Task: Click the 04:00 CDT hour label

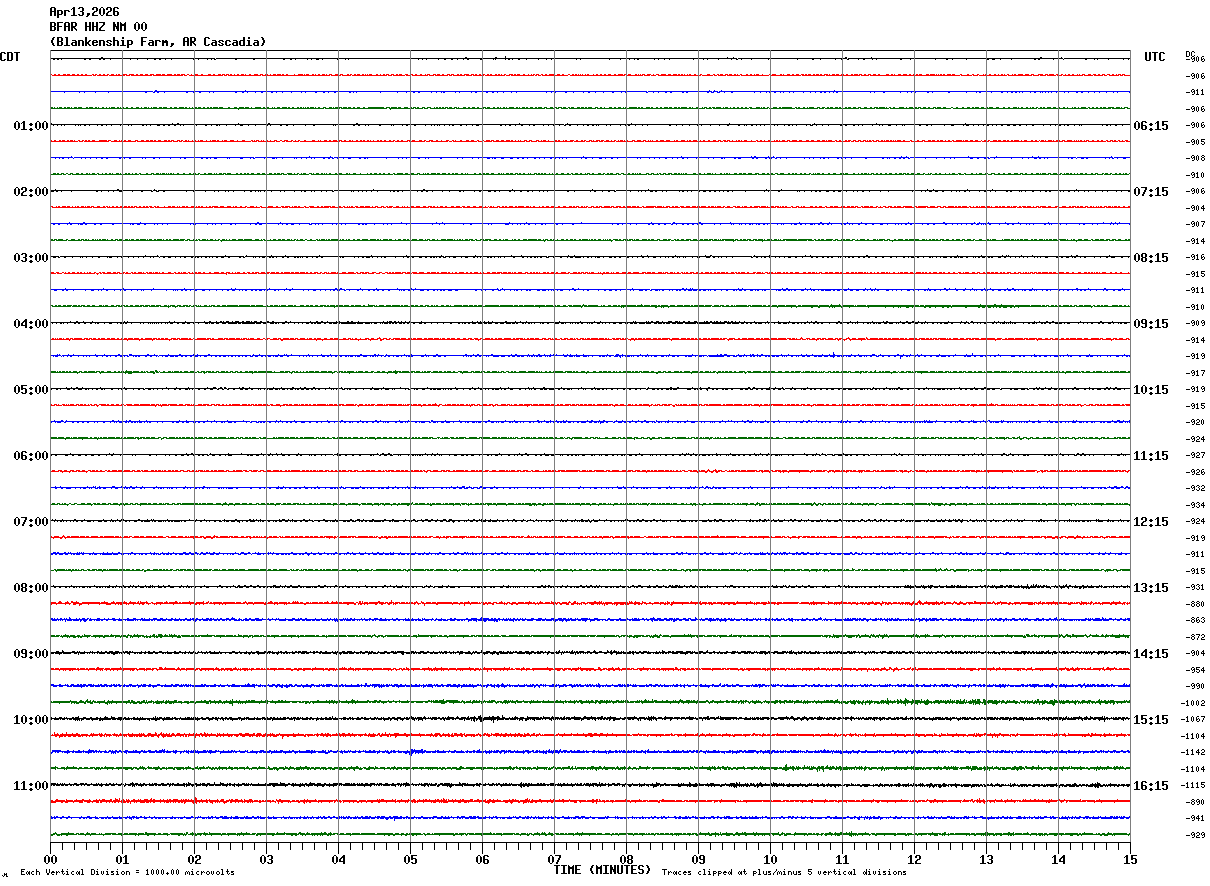Action: click(31, 324)
